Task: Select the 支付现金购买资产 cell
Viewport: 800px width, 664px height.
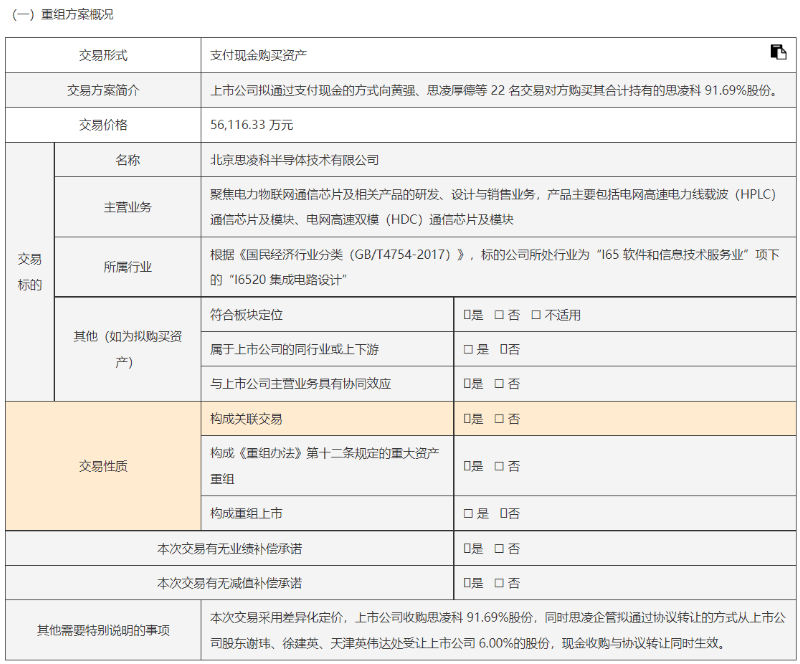Action: coord(258,55)
